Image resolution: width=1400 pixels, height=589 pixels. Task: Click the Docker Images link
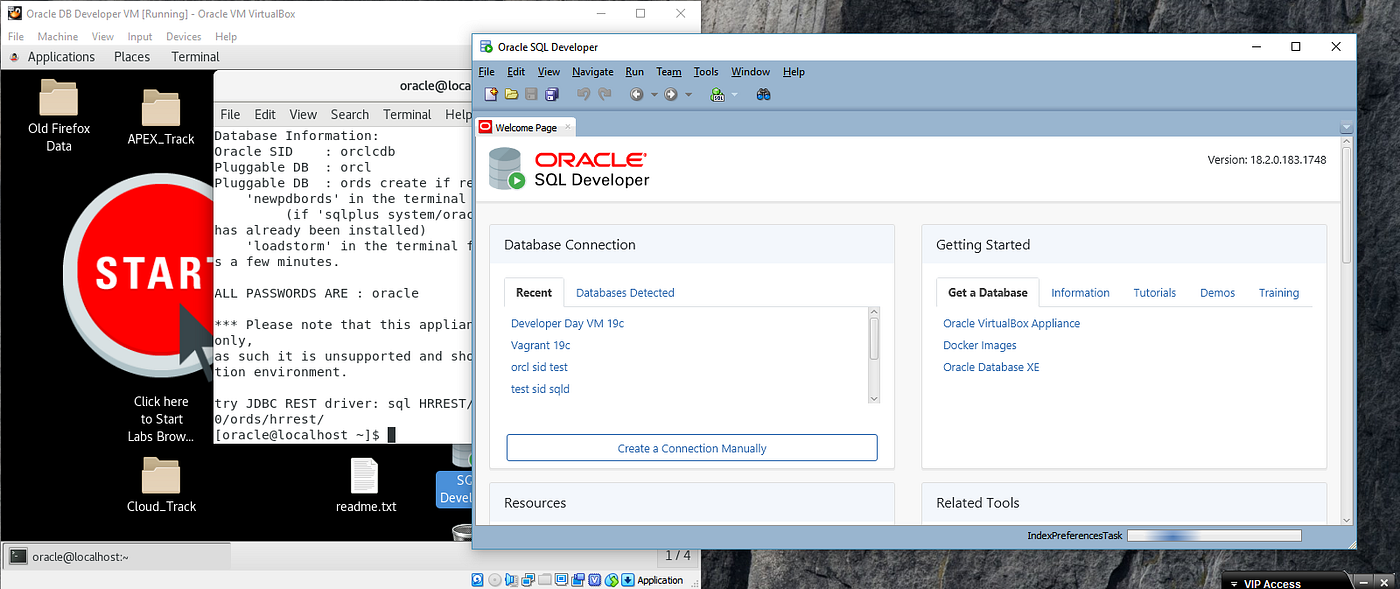pos(979,345)
